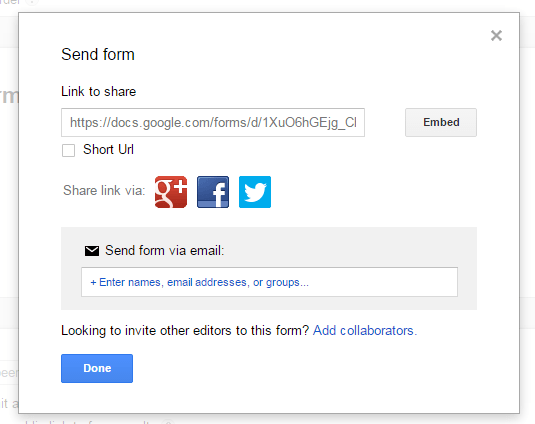Click the Share link via label
Screen dimensions: 535x424
coord(104,190)
